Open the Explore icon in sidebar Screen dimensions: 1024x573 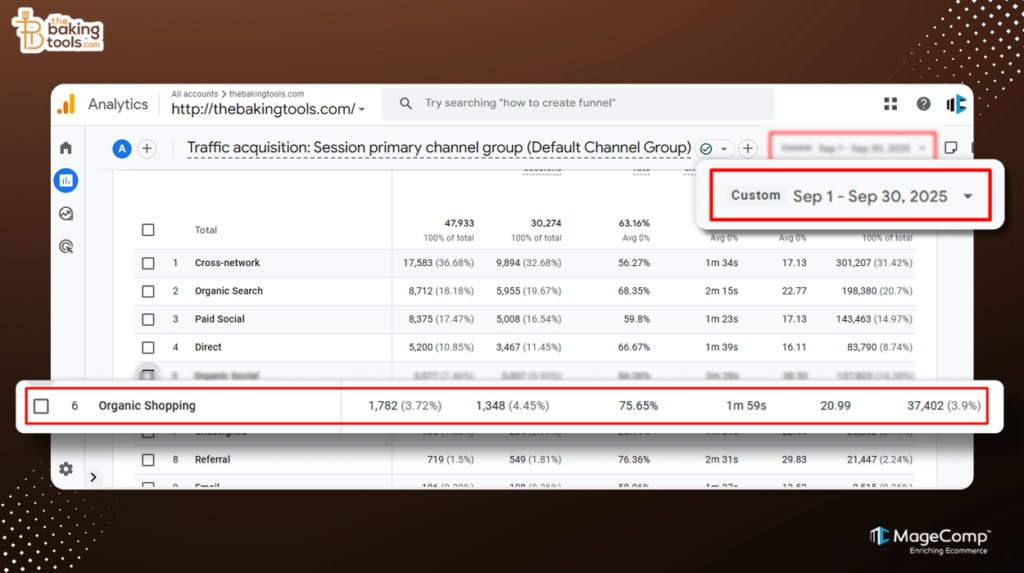(x=66, y=213)
